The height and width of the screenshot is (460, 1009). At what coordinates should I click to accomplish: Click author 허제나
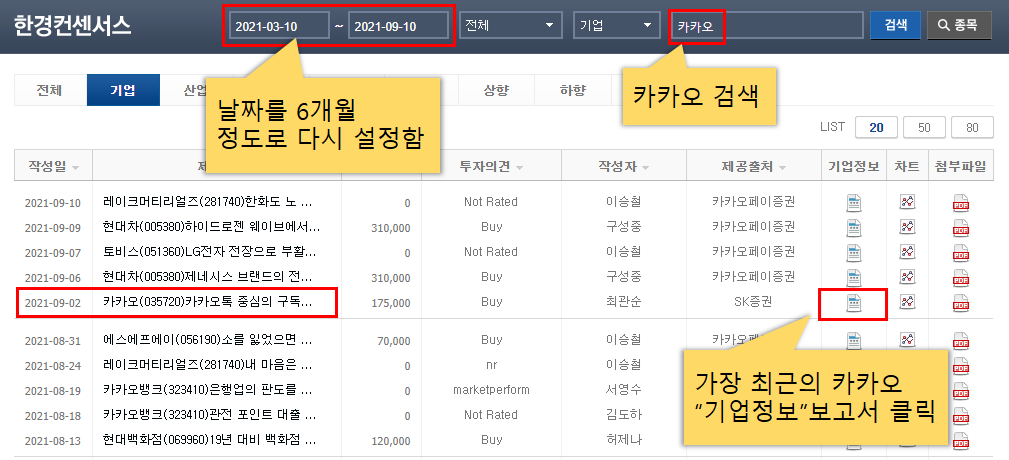pos(624,440)
